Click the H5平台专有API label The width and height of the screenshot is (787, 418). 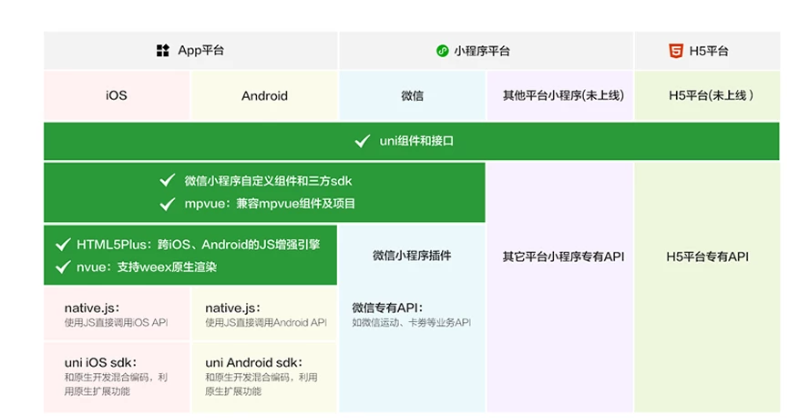tap(708, 257)
